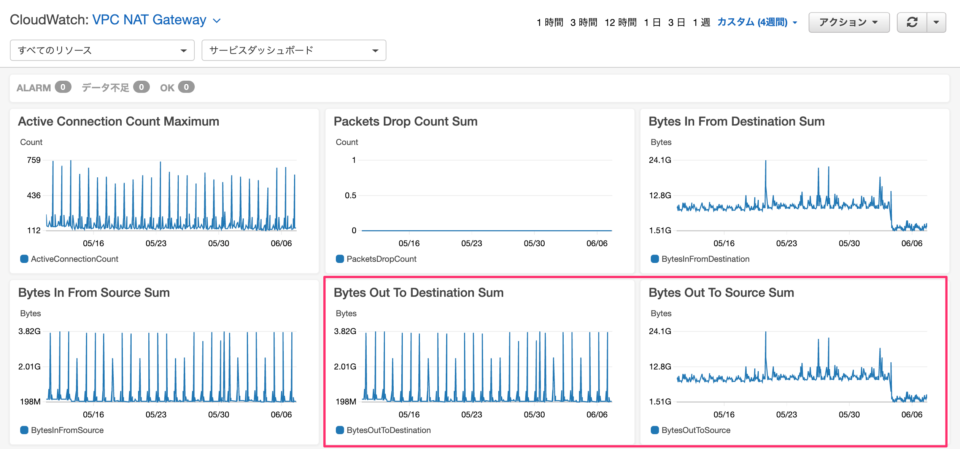Click the BytesOutToSource legend label

(x=696, y=430)
